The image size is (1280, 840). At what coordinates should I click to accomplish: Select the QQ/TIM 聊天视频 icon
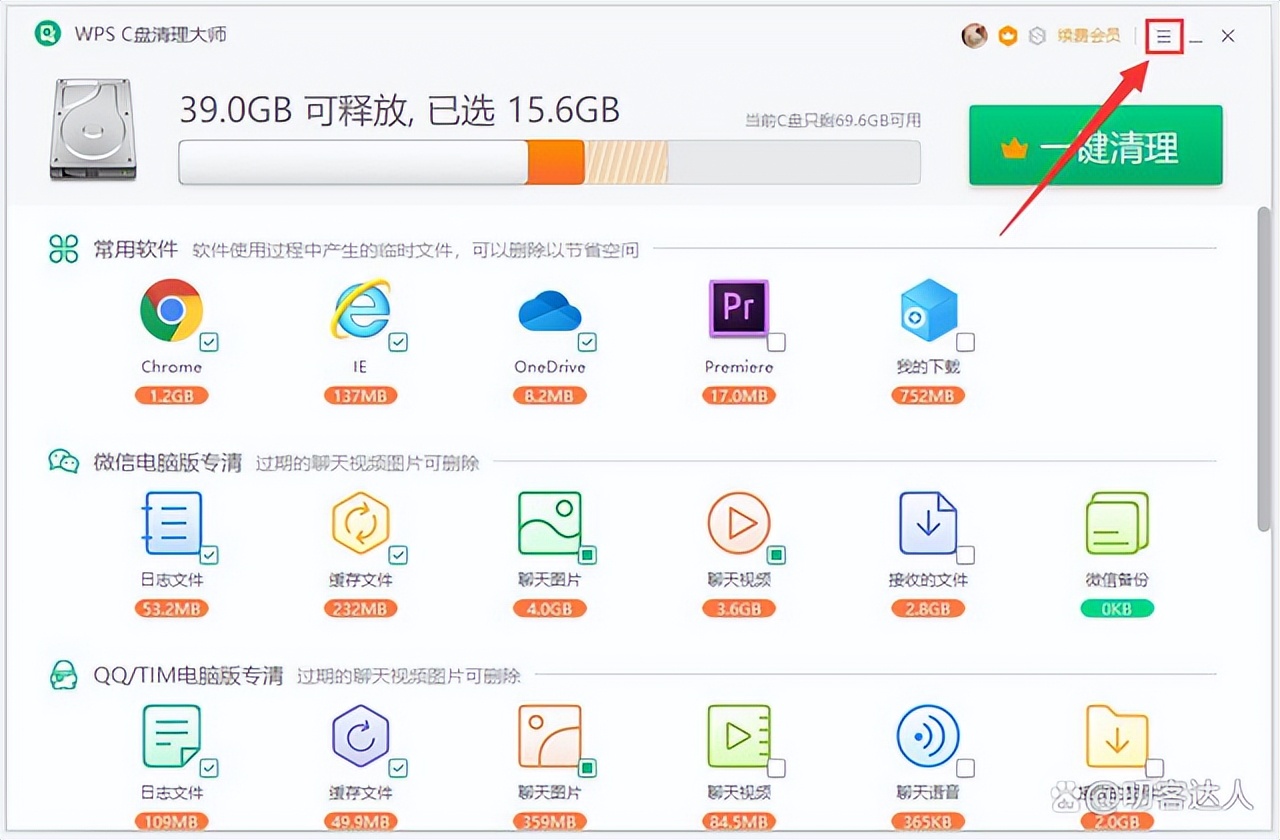coord(738,736)
